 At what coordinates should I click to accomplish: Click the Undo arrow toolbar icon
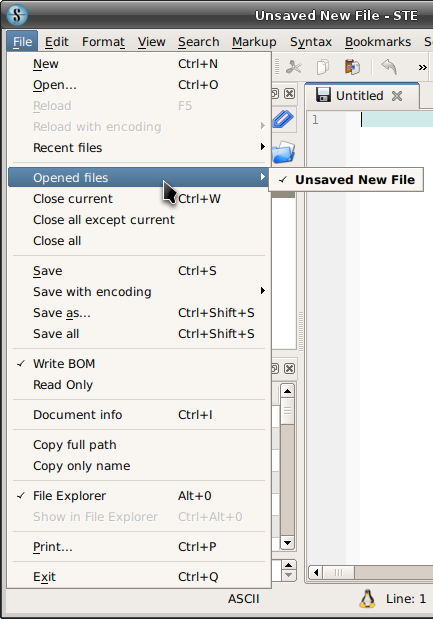click(389, 66)
